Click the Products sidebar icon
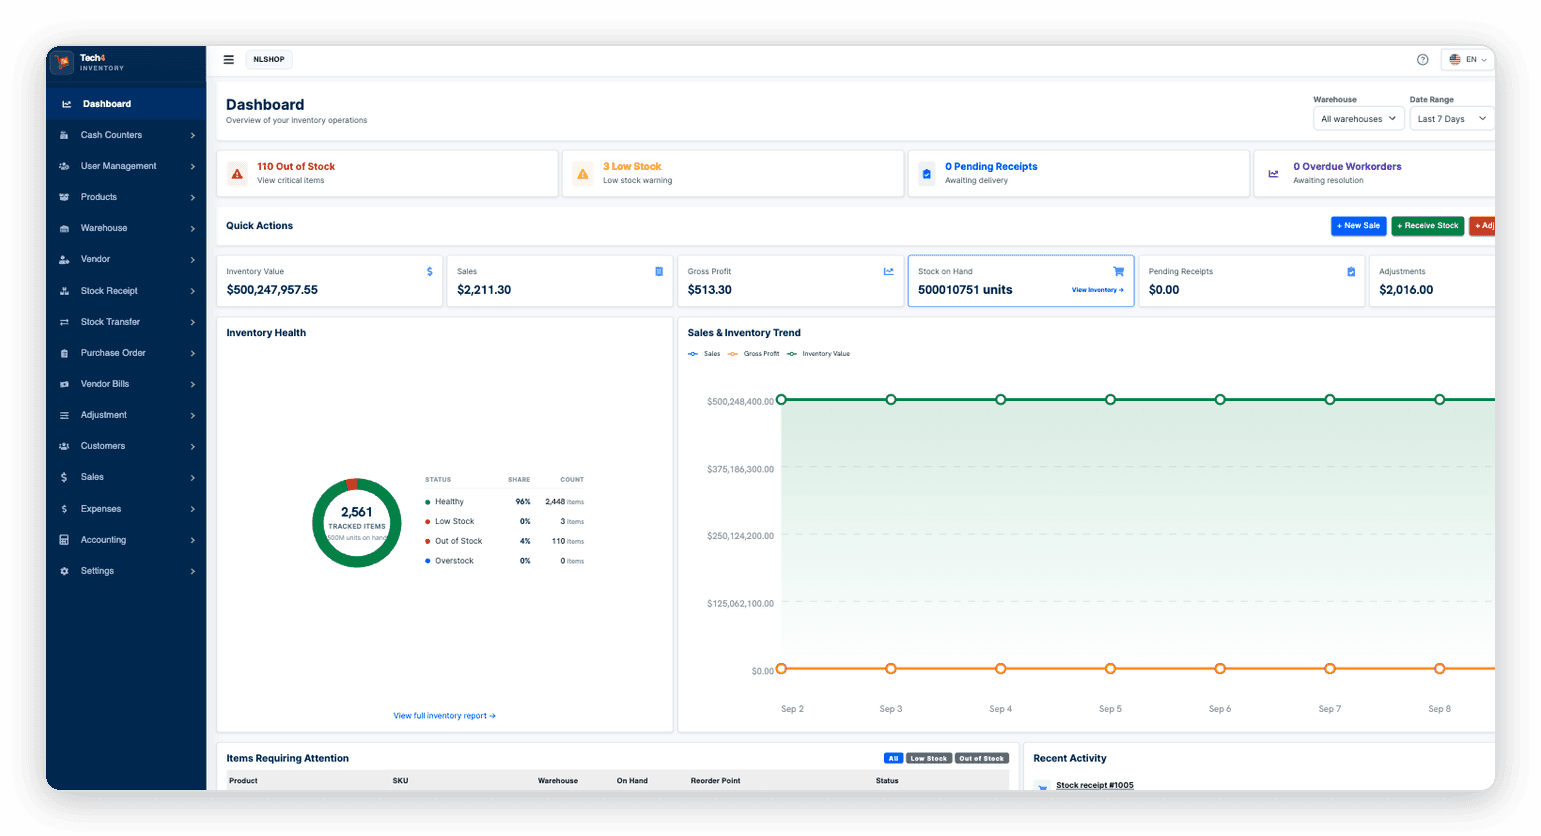Screen dimensions: 1541x836 point(64,197)
